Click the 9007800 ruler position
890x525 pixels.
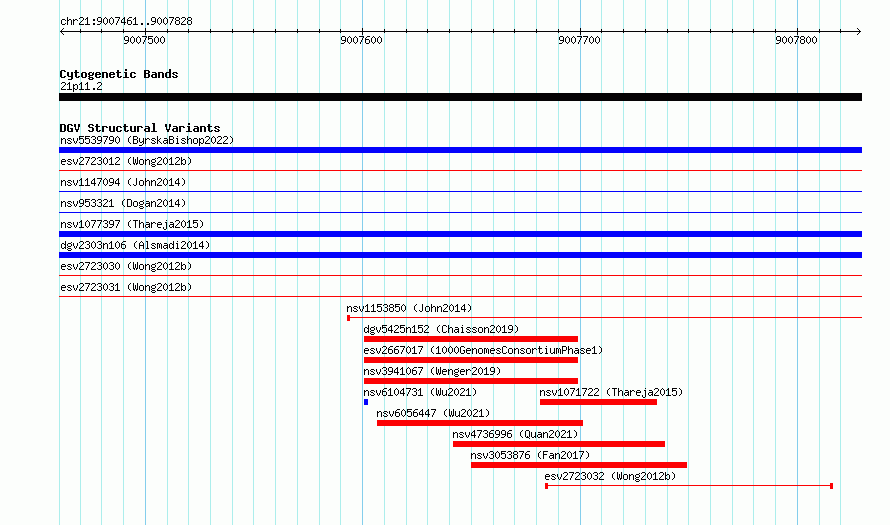pos(796,40)
